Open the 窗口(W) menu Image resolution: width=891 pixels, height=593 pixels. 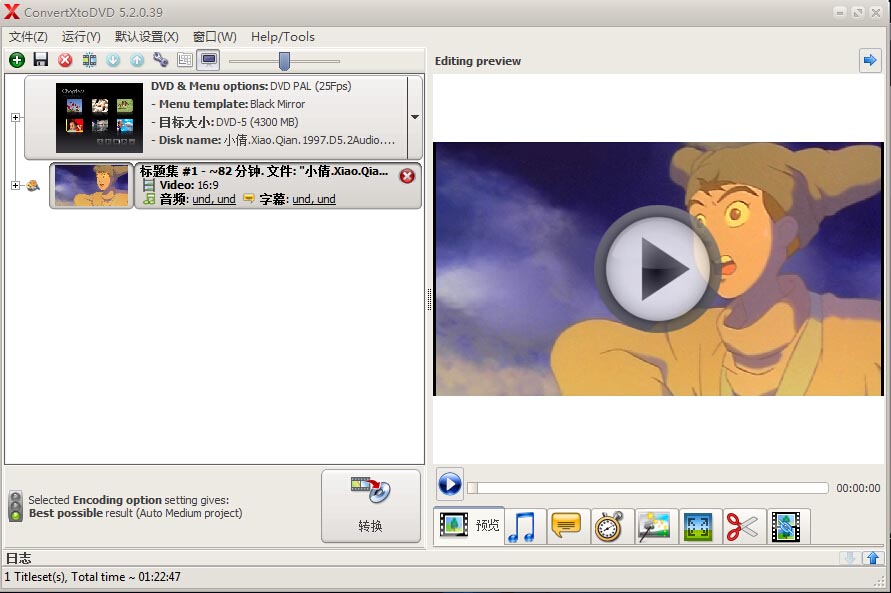click(215, 37)
